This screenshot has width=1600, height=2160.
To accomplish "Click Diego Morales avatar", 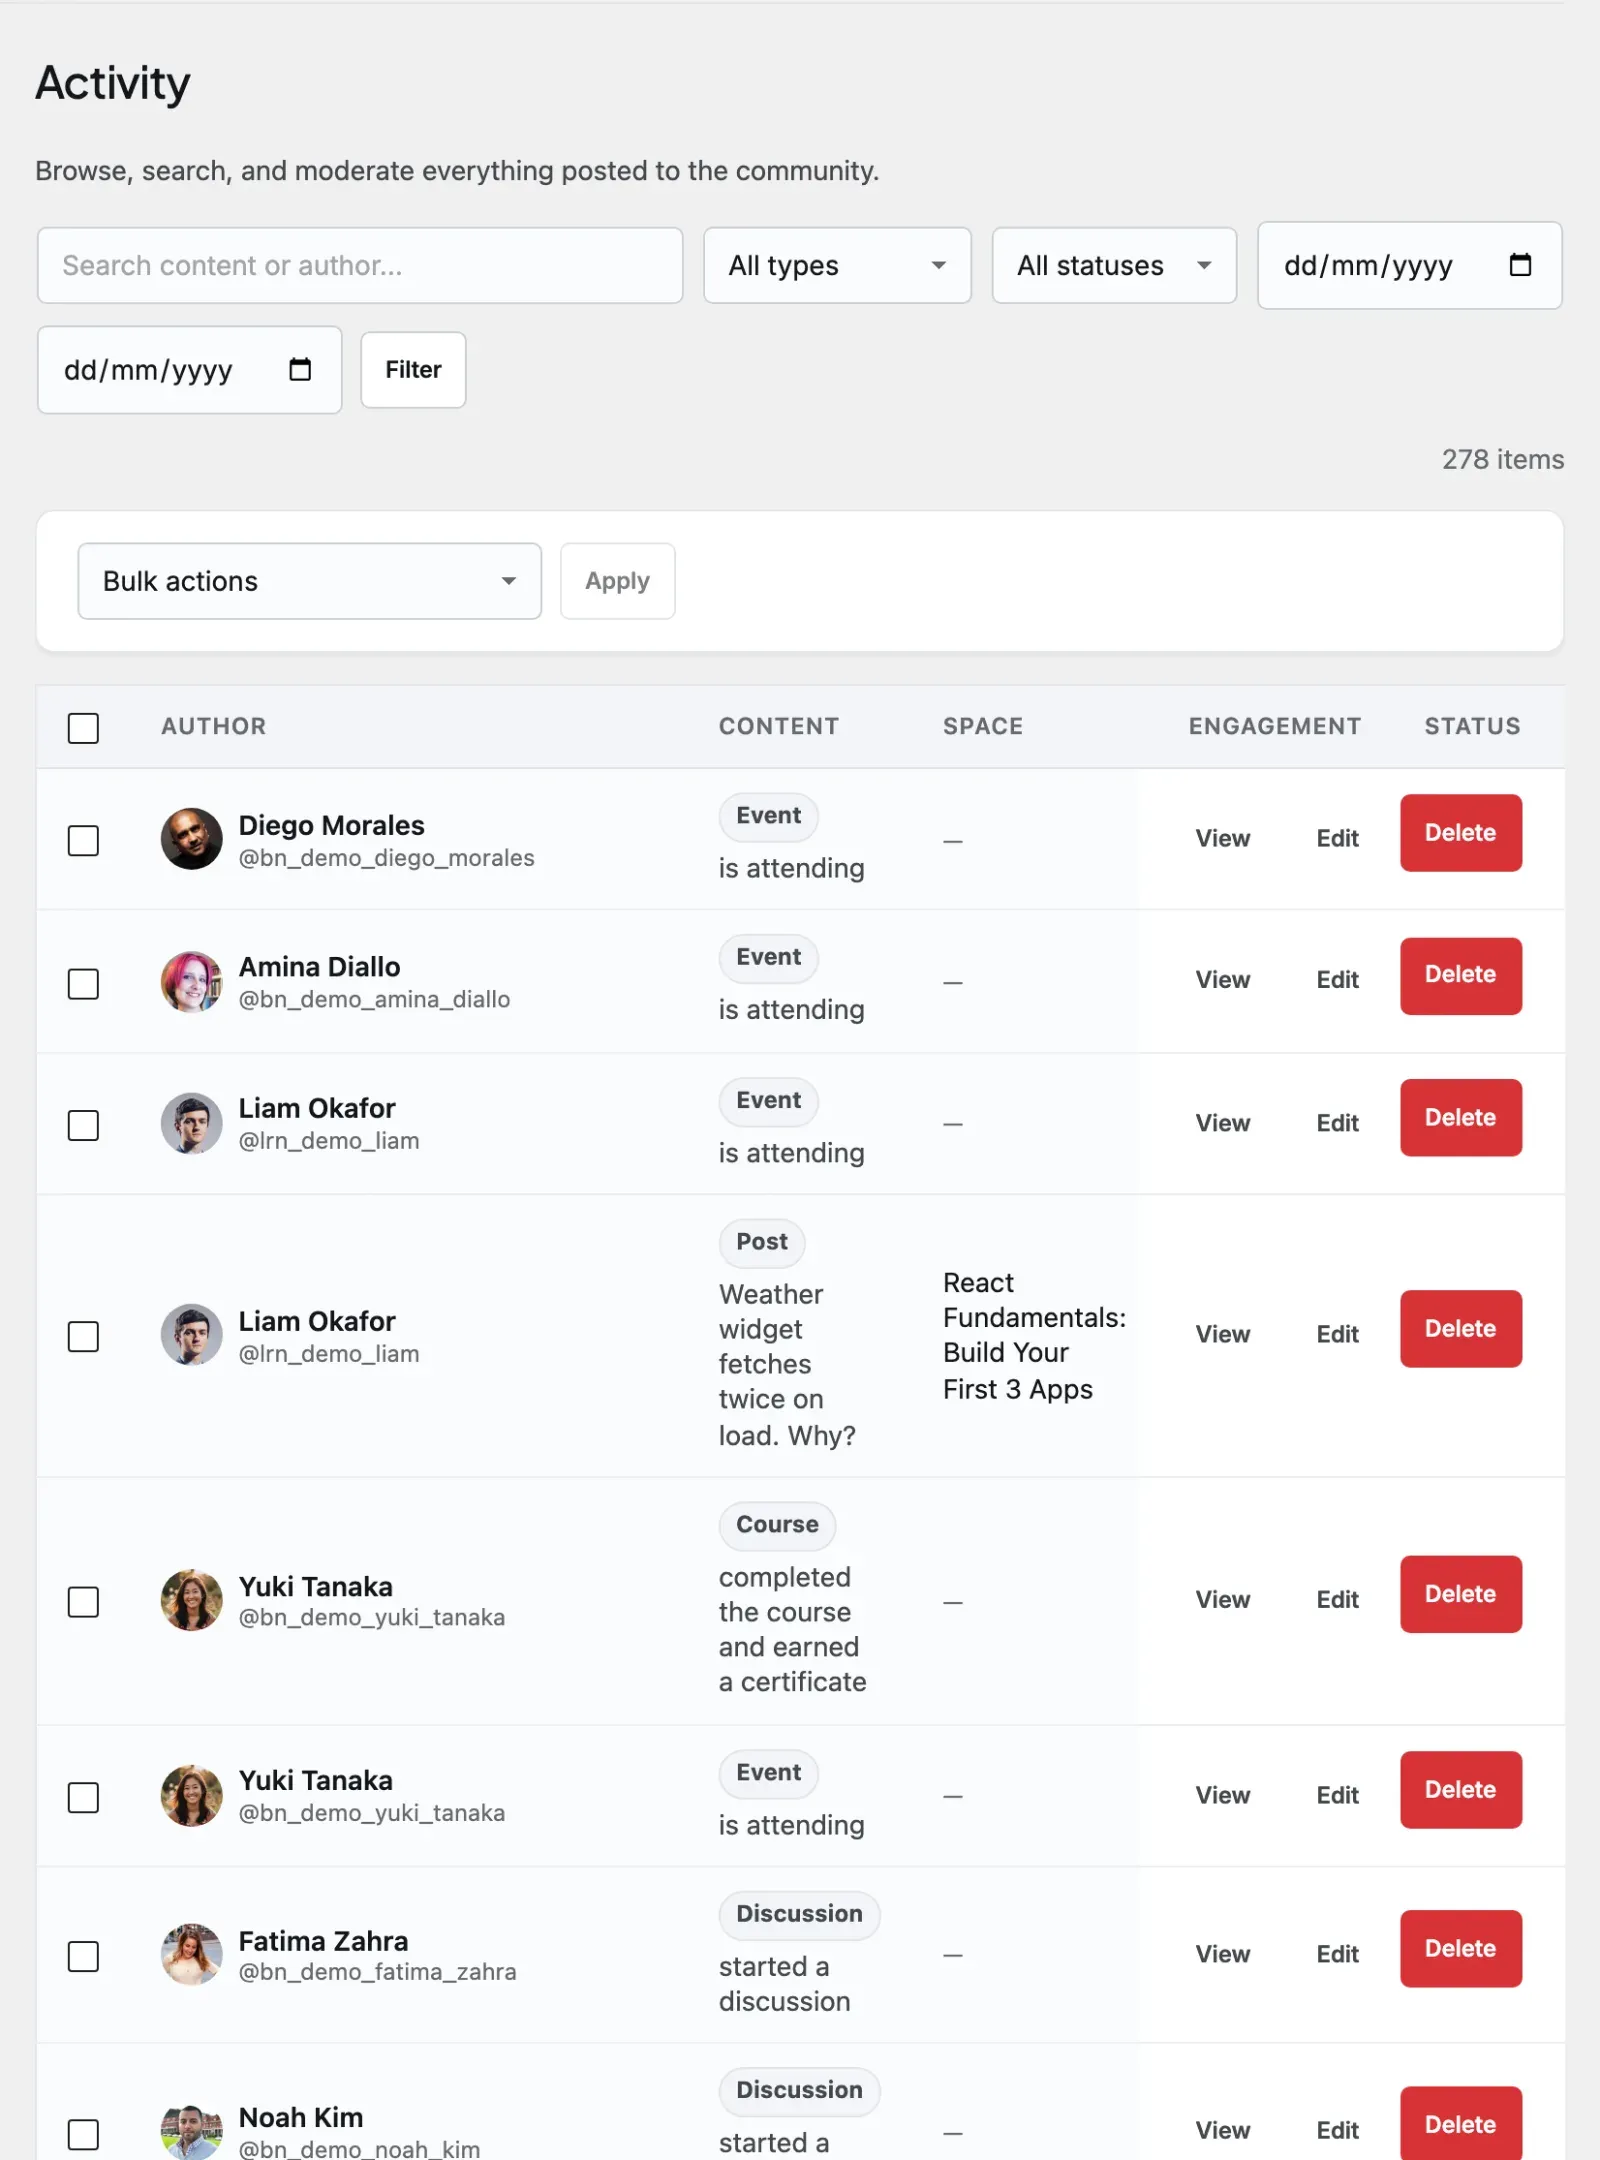I will tap(191, 839).
